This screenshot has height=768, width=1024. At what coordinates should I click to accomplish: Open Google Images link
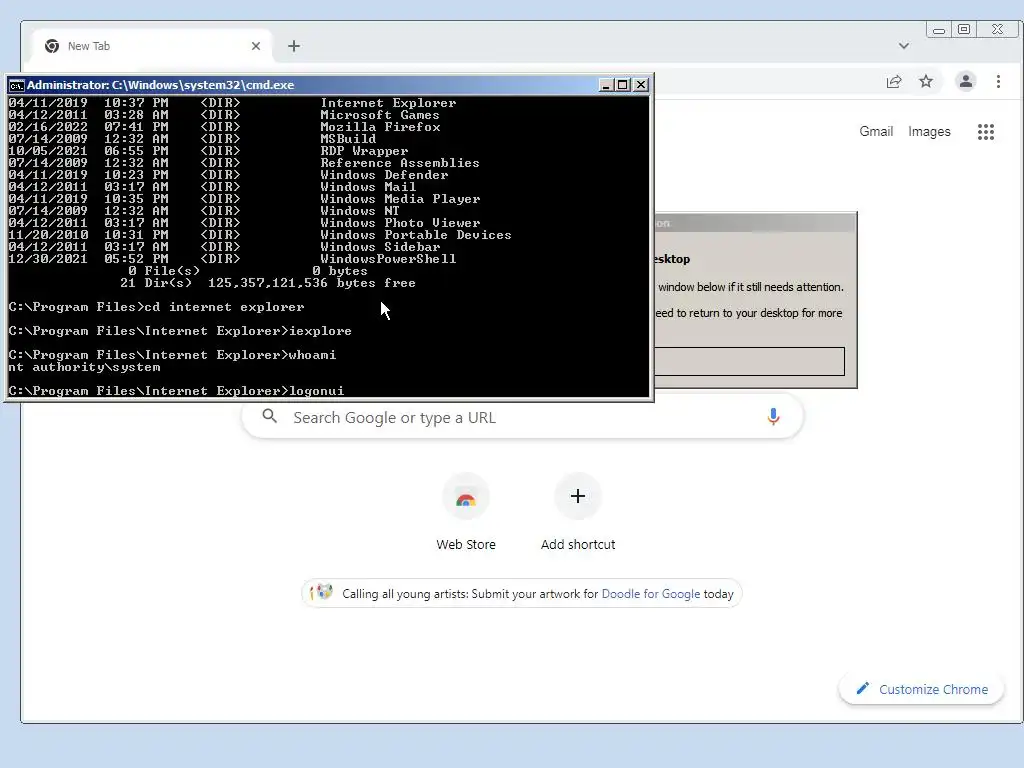point(929,131)
